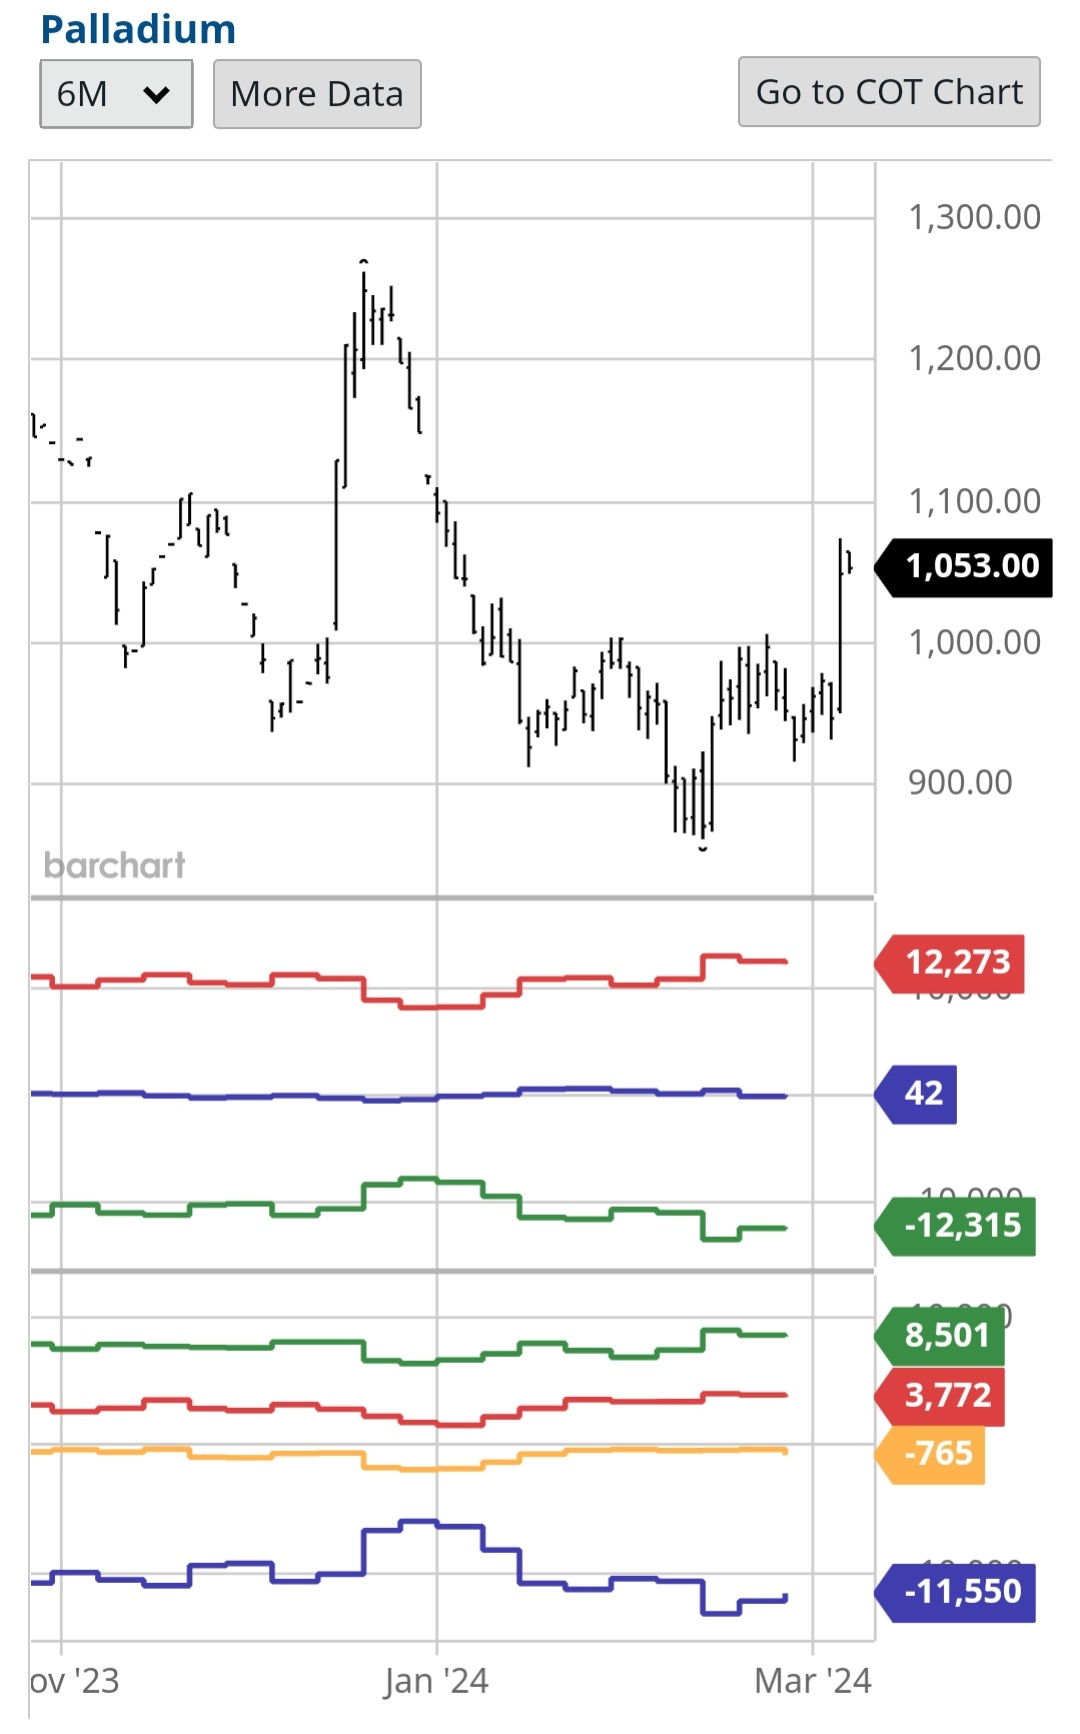1080x1734 pixels.
Task: Click the 1,200.00 price axis label
Action: click(974, 358)
